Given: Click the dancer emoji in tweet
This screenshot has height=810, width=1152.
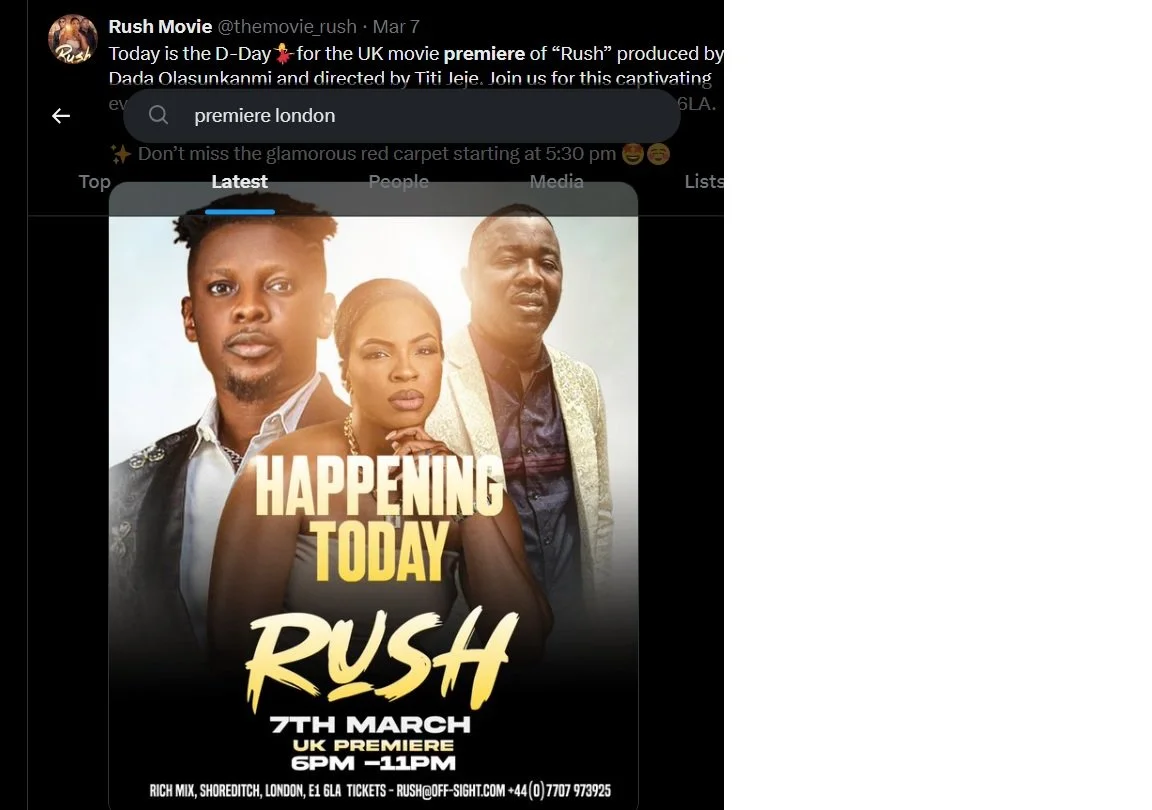Looking at the screenshot, I should [x=284, y=54].
